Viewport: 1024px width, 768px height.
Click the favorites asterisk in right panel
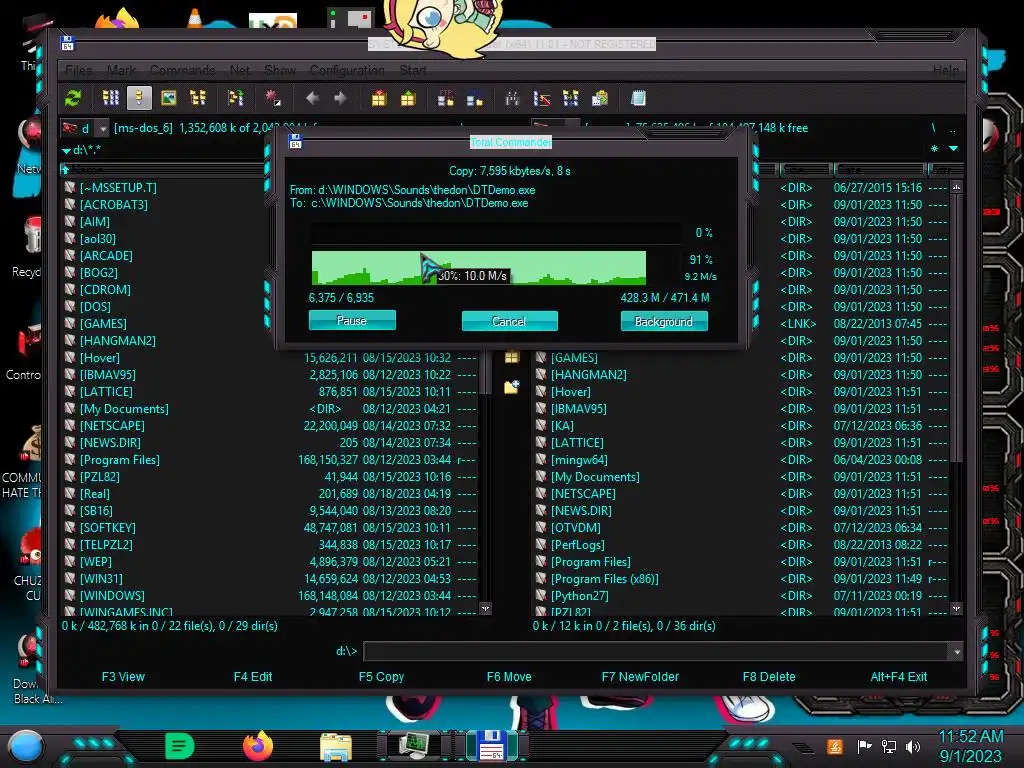(935, 149)
